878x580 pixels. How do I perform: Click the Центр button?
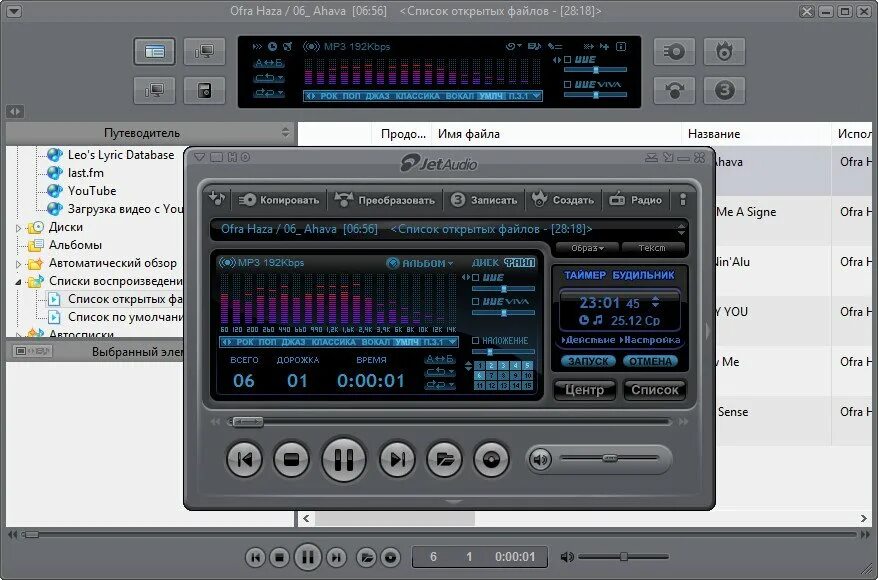click(x=585, y=390)
